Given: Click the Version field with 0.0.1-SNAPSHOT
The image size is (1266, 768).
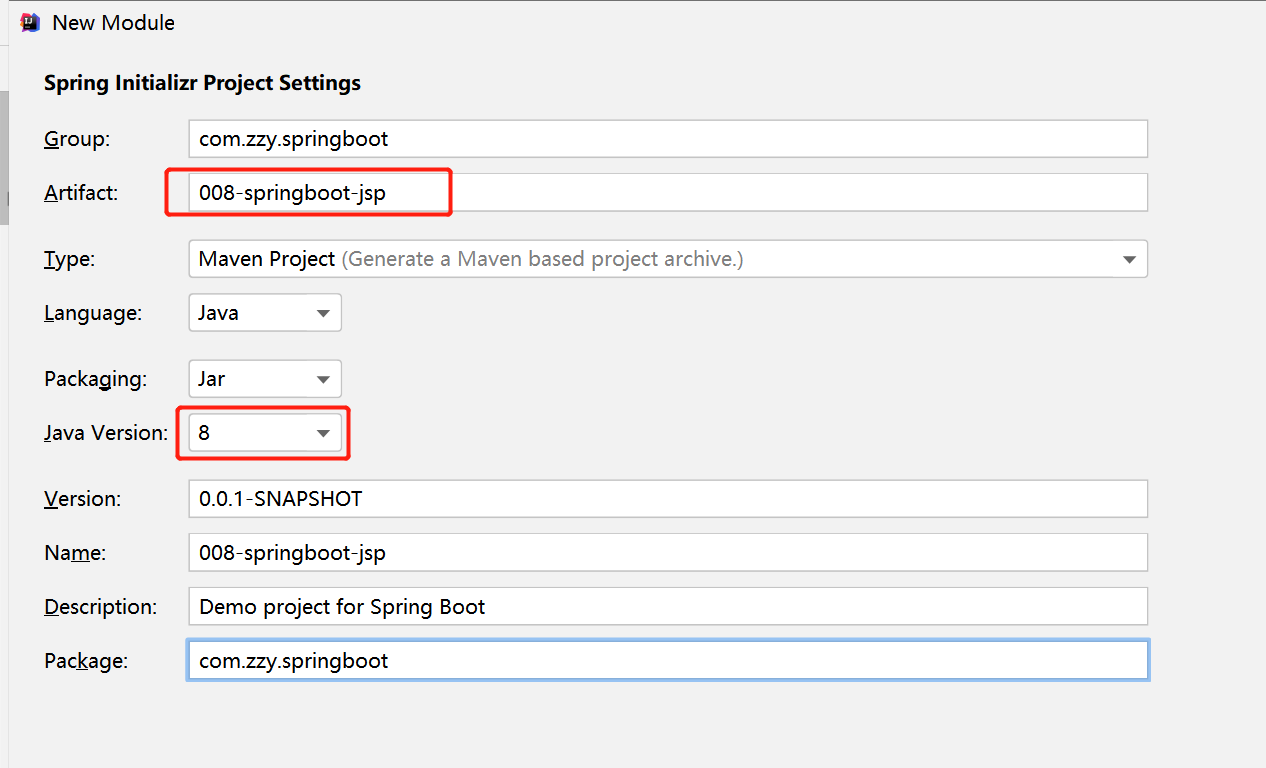Looking at the screenshot, I should [x=667, y=498].
